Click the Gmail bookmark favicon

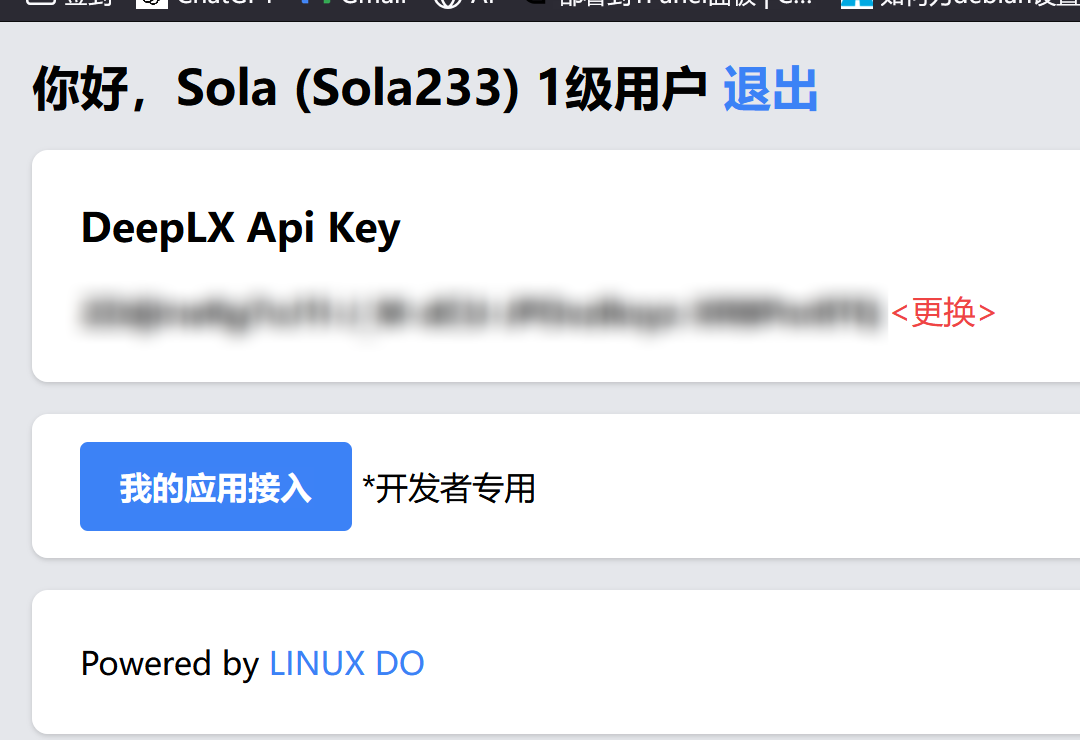click(x=317, y=3)
